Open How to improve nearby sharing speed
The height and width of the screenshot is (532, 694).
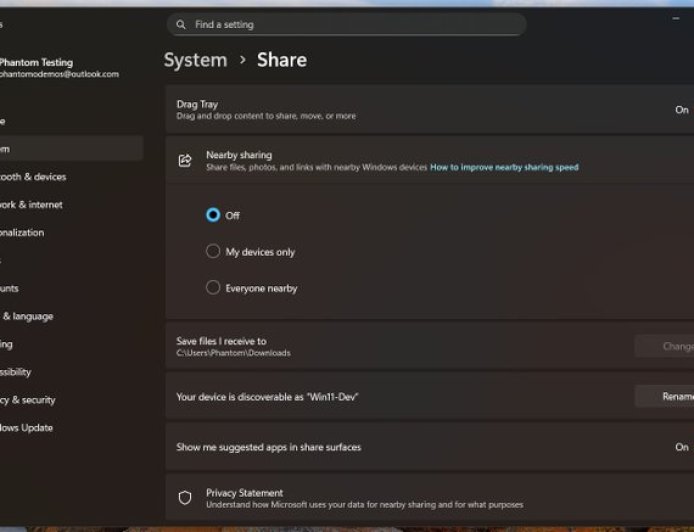504,168
